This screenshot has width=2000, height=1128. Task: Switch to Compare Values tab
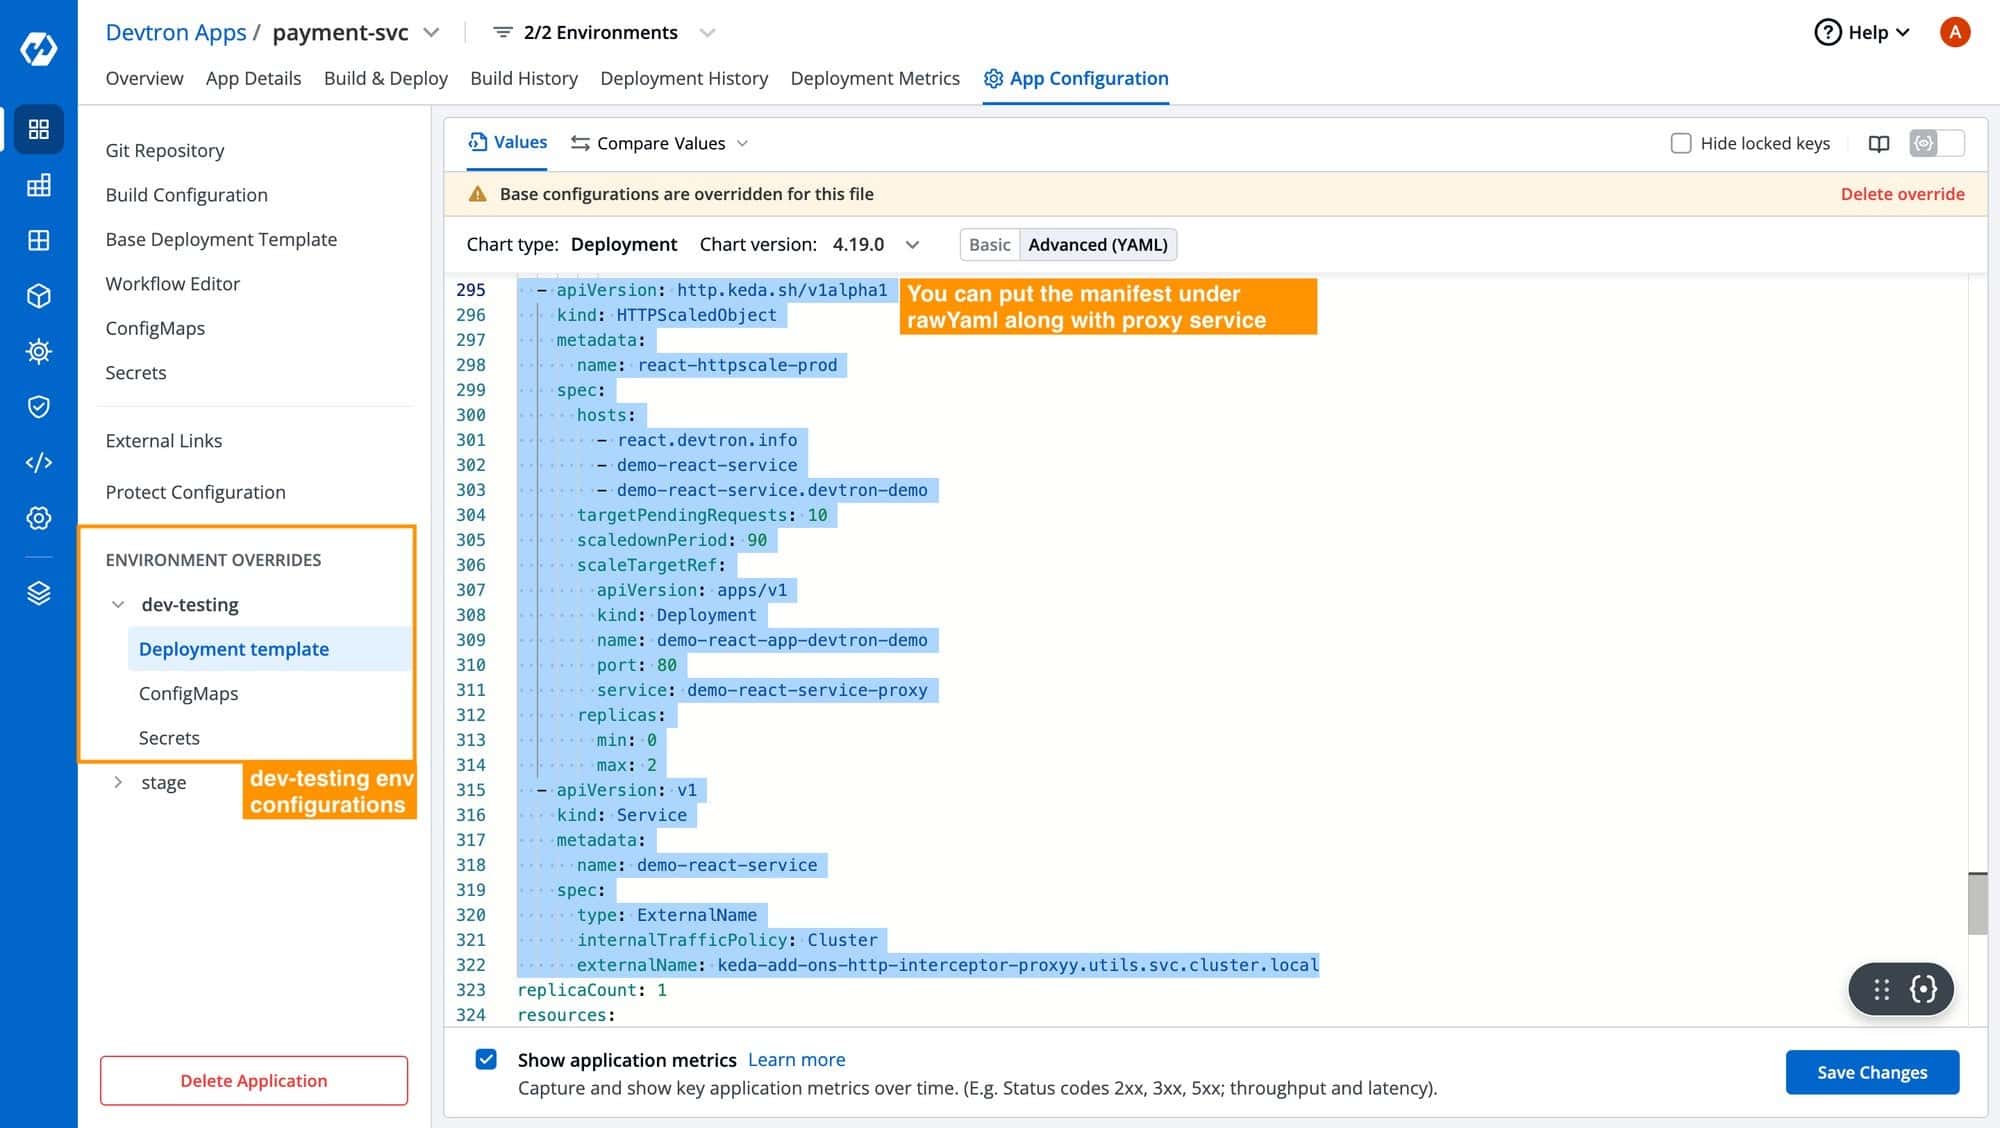coord(661,142)
